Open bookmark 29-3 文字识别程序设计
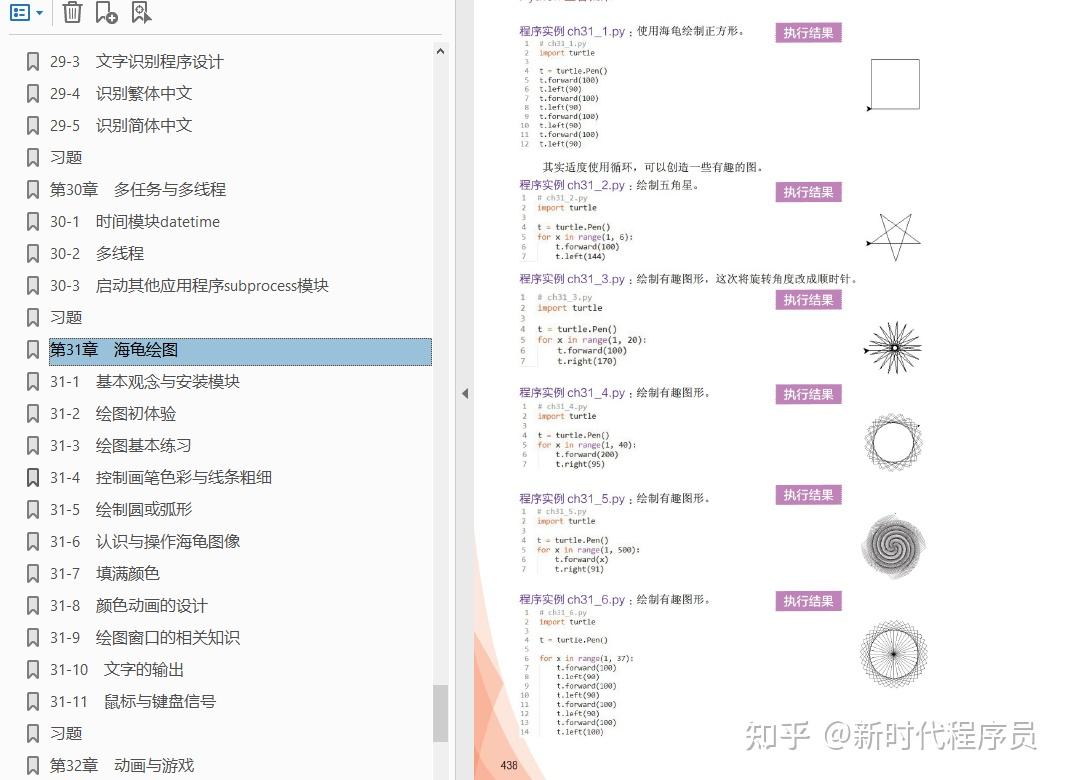This screenshot has height=780, width=1065. click(137, 62)
